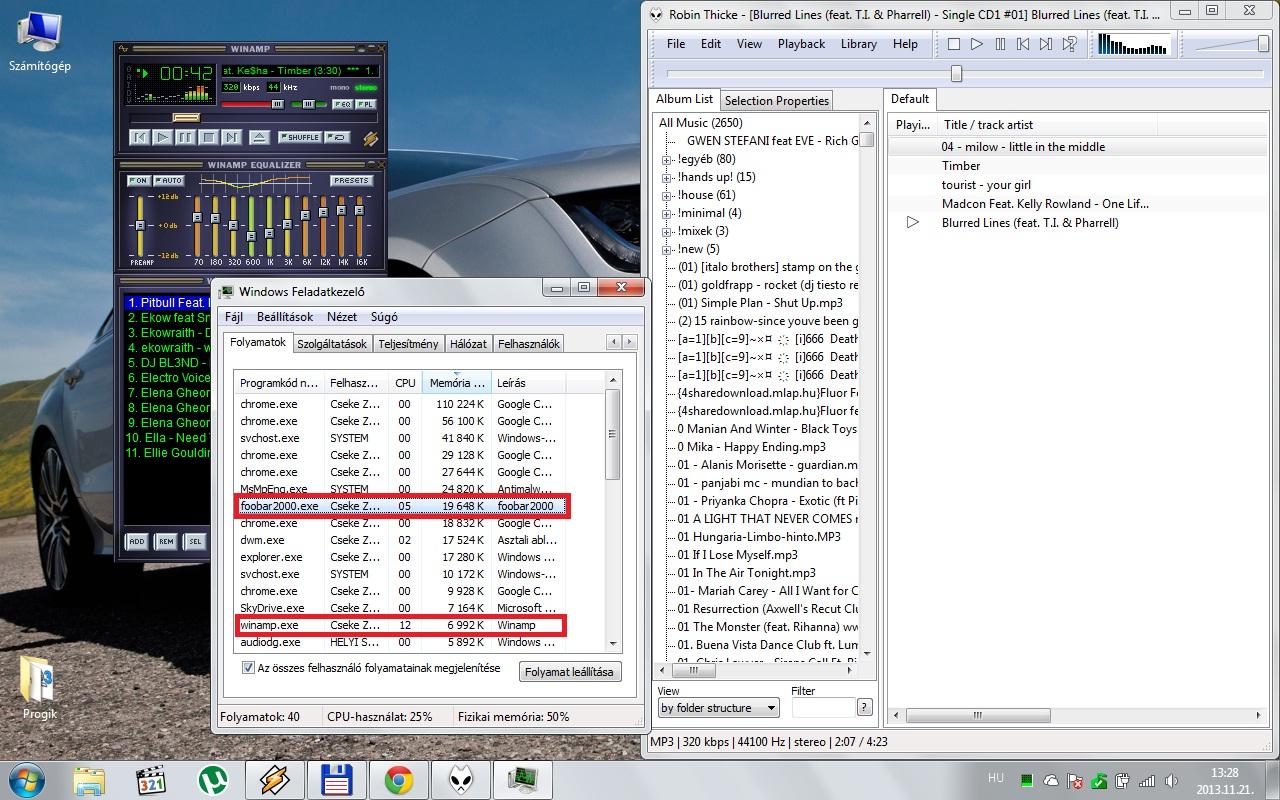Screen dimensions: 1280x800
Task: Open foobar2000 Library menu
Action: [x=858, y=44]
